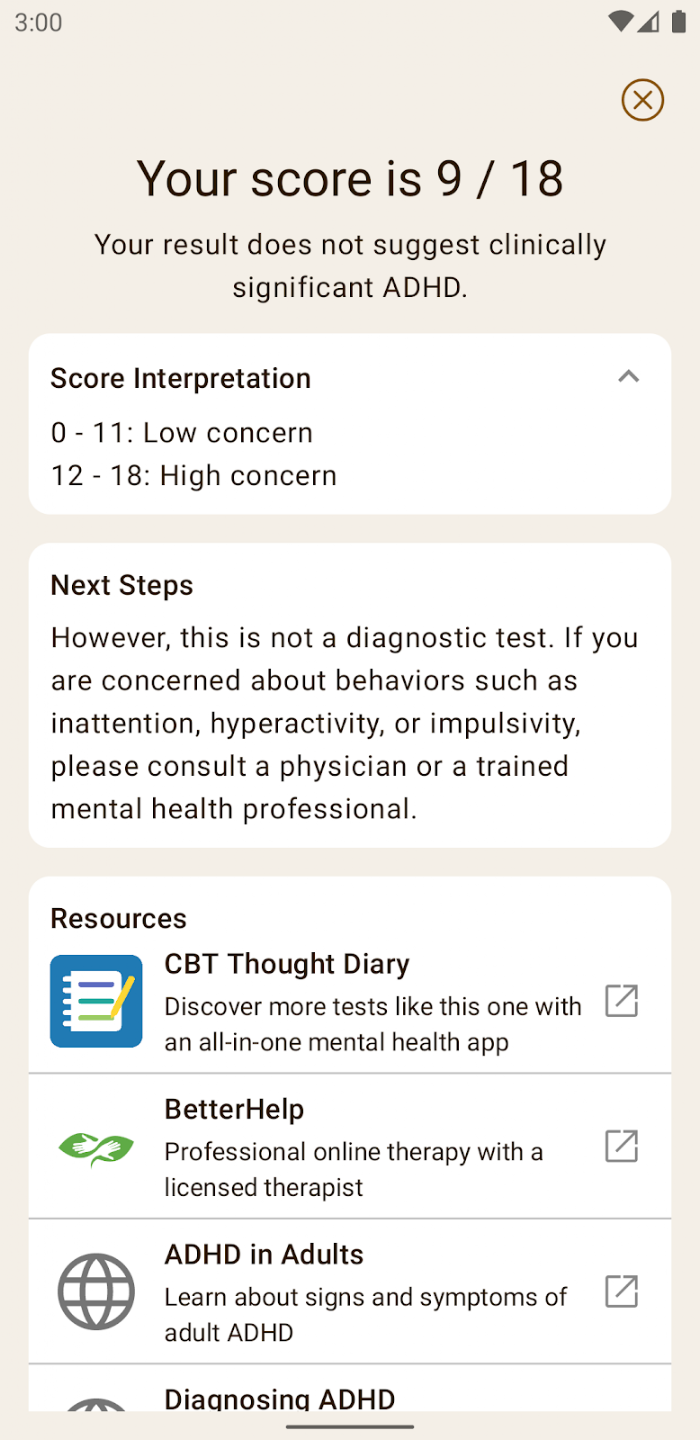Close the score results screen
Viewport: 700px width, 1440px height.
click(642, 100)
